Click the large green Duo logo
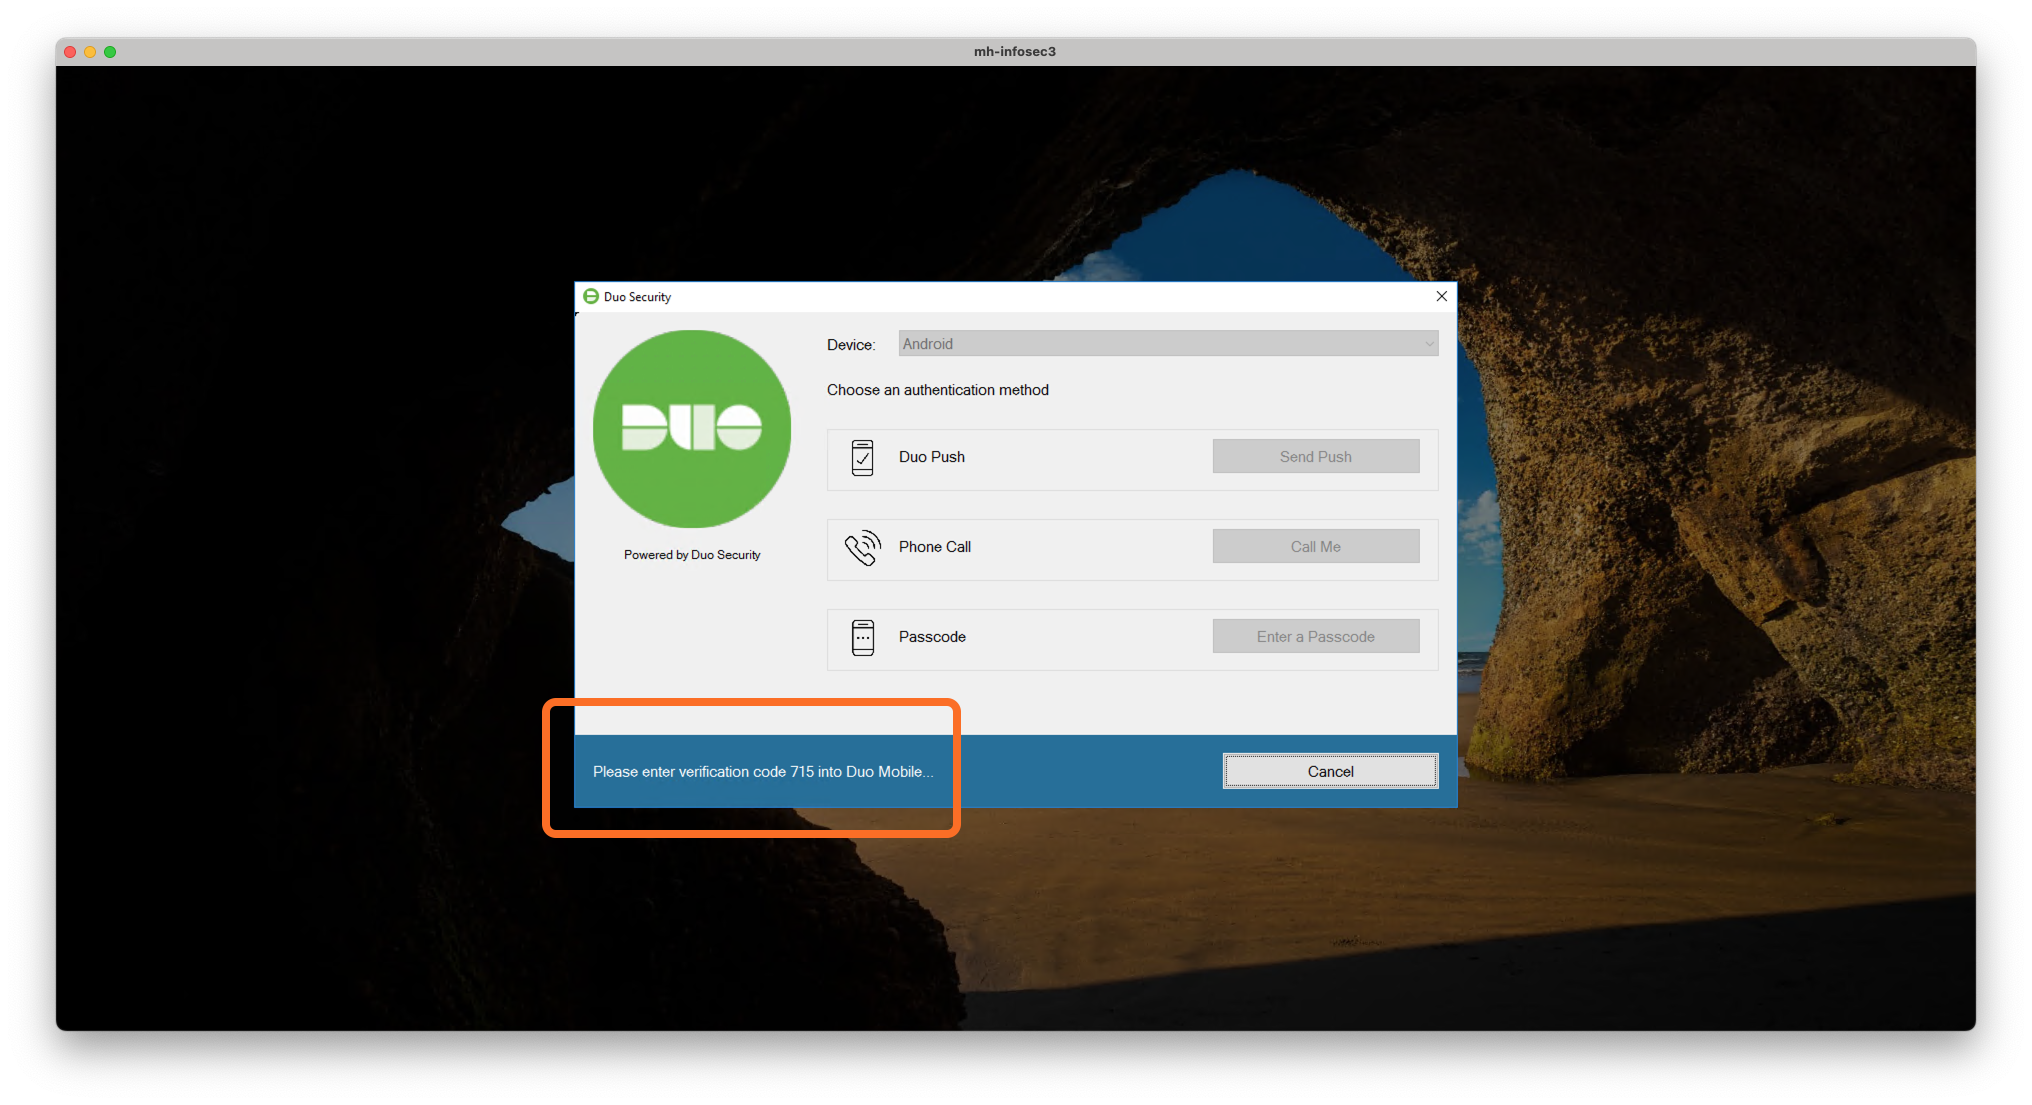The image size is (2032, 1105). 692,429
